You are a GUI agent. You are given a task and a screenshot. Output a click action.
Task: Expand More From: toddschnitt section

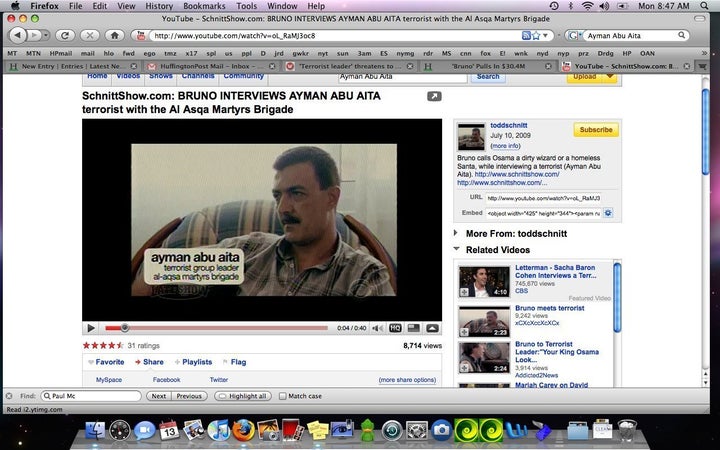[456, 233]
